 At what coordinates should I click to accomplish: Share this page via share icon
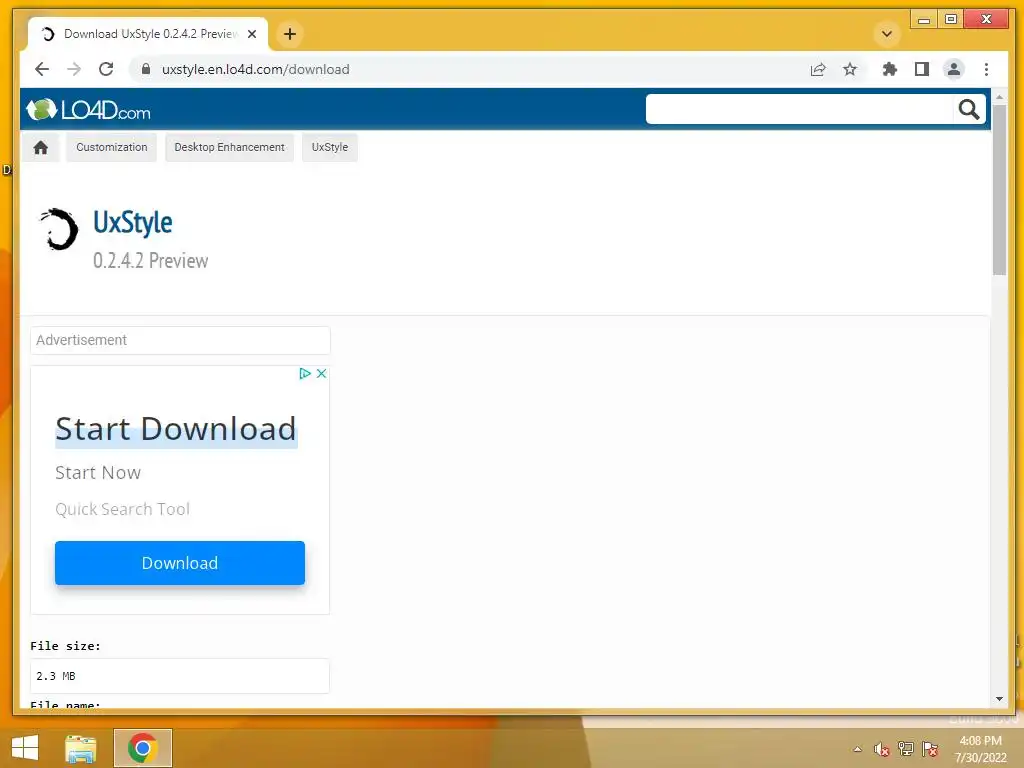(818, 69)
